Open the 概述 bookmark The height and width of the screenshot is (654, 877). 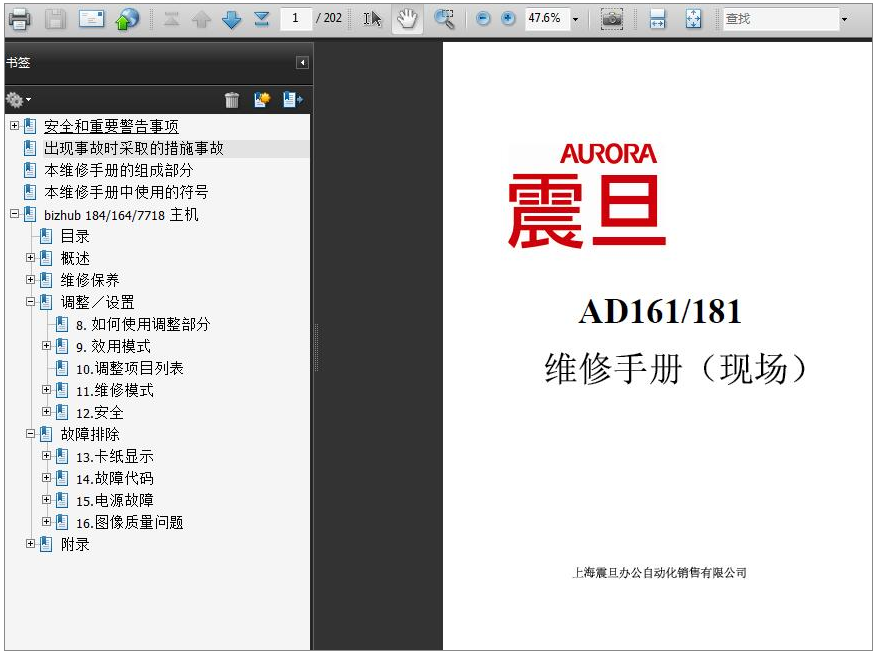pos(75,258)
